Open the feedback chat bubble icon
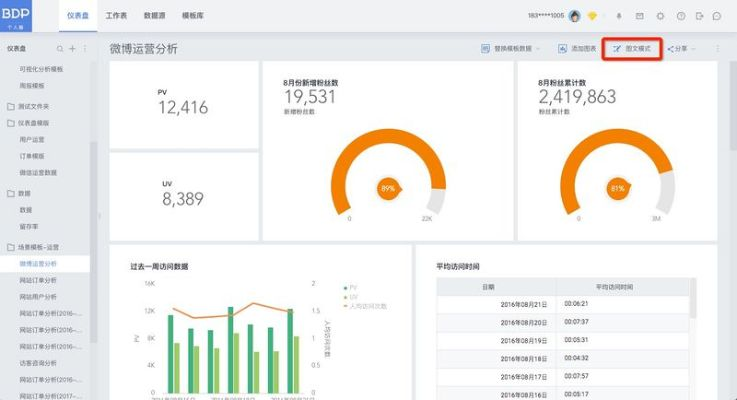 click(716, 16)
